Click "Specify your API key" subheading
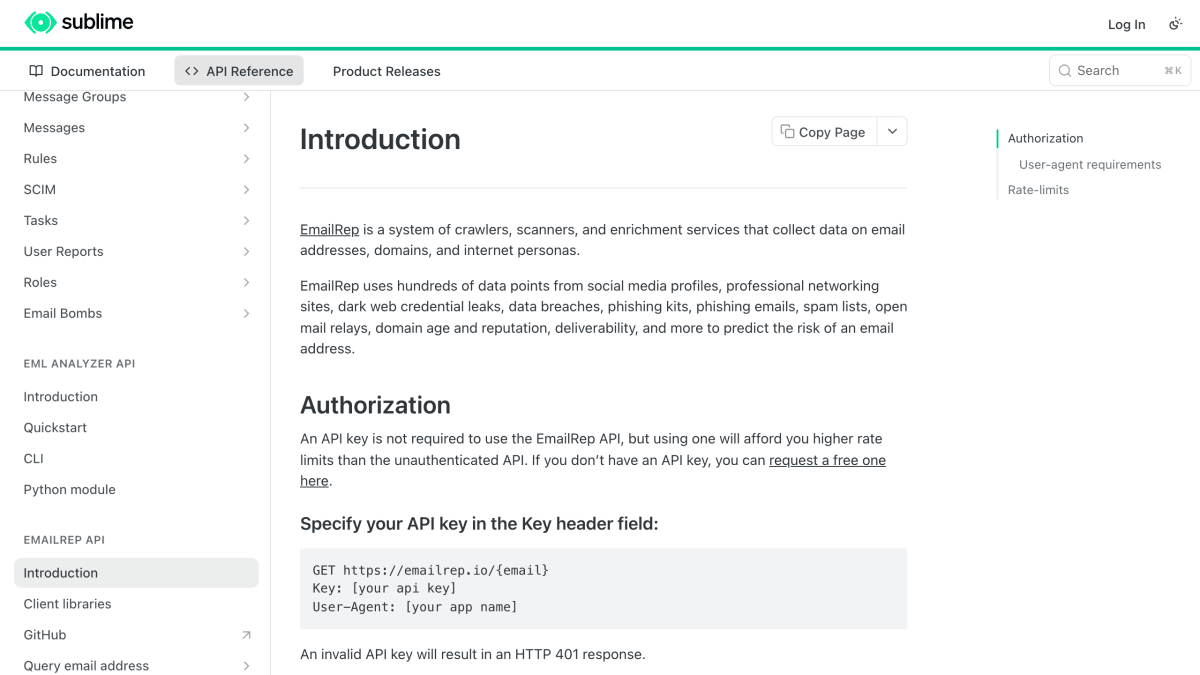 click(x=479, y=524)
